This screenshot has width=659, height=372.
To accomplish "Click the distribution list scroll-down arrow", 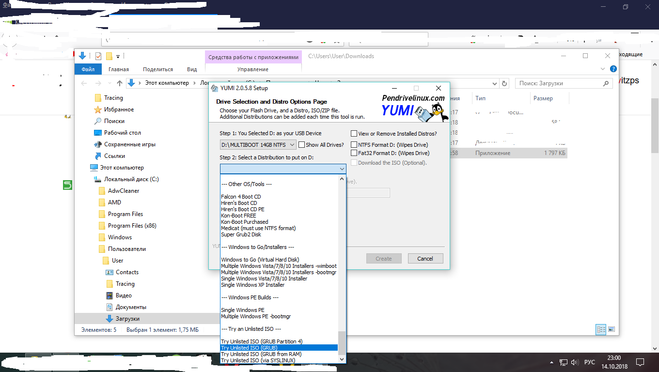I will click(342, 359).
